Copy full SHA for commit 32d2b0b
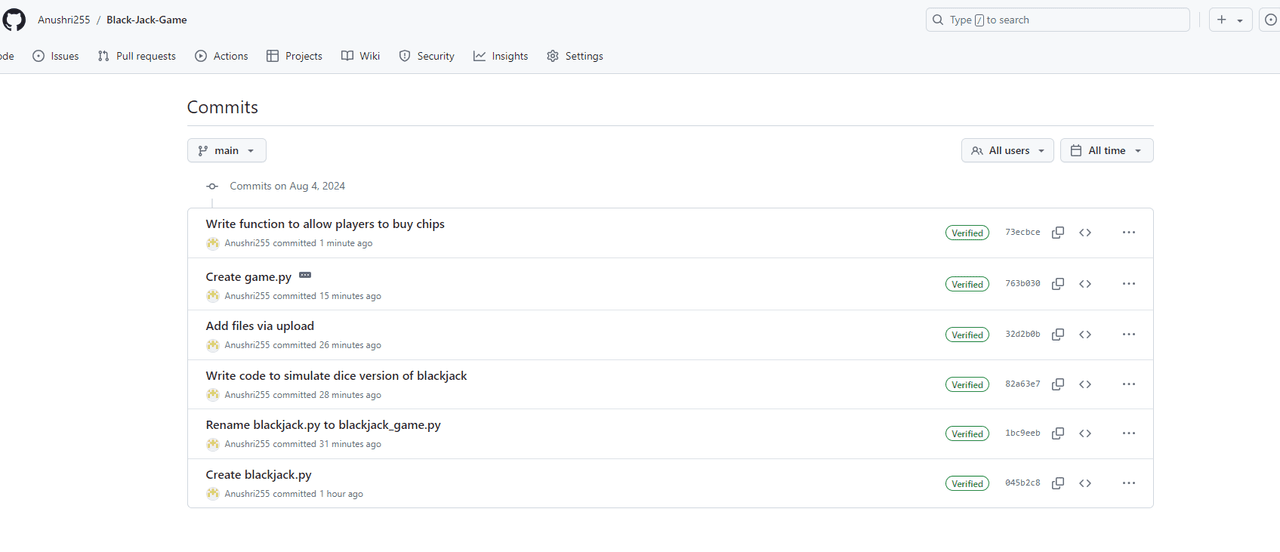 pyautogui.click(x=1057, y=335)
